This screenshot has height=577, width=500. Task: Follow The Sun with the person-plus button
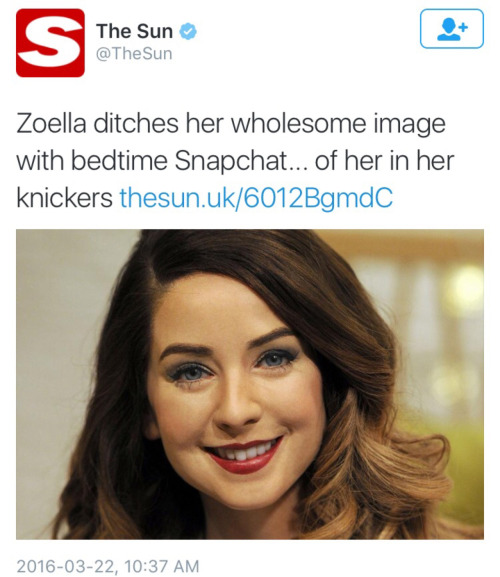(452, 29)
